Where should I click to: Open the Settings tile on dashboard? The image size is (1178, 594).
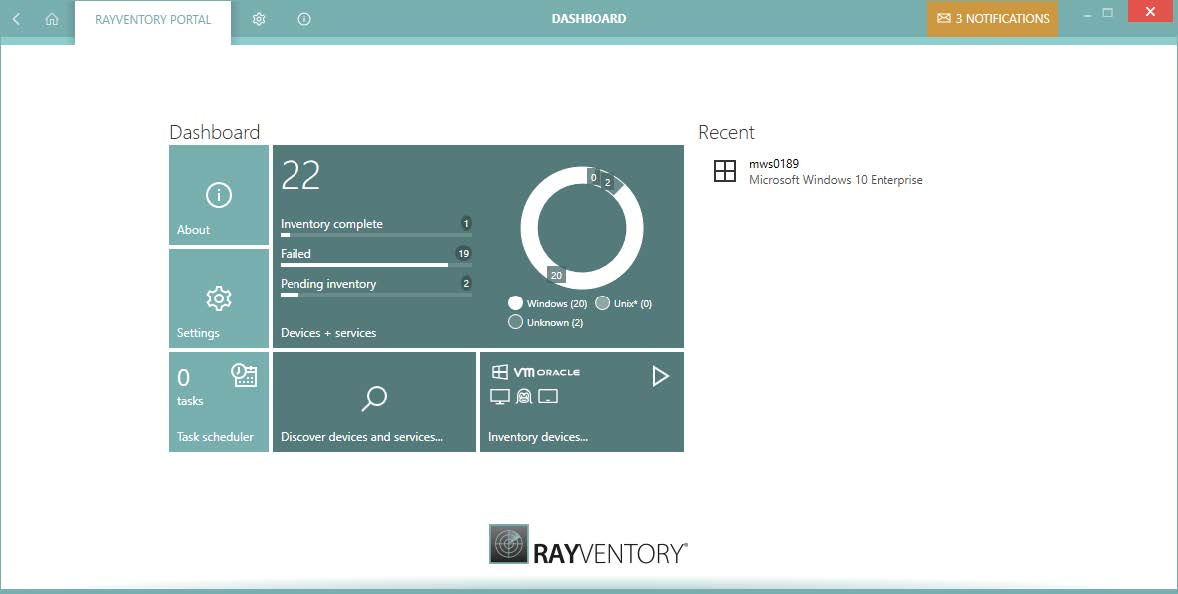click(219, 298)
